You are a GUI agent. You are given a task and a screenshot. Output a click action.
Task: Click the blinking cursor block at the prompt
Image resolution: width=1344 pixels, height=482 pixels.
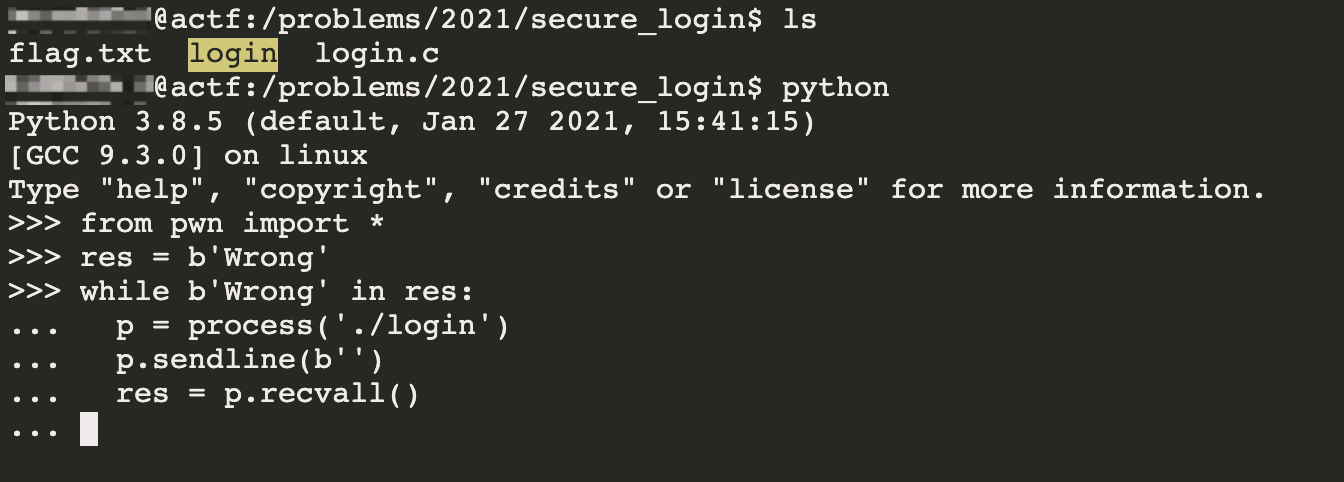pos(89,429)
